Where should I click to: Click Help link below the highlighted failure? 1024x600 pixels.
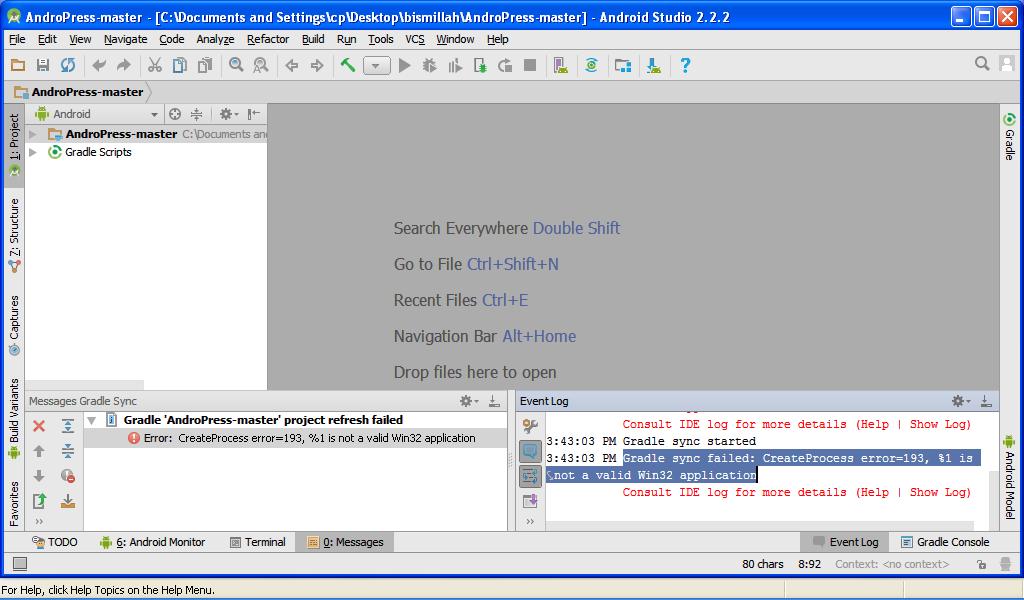point(874,492)
